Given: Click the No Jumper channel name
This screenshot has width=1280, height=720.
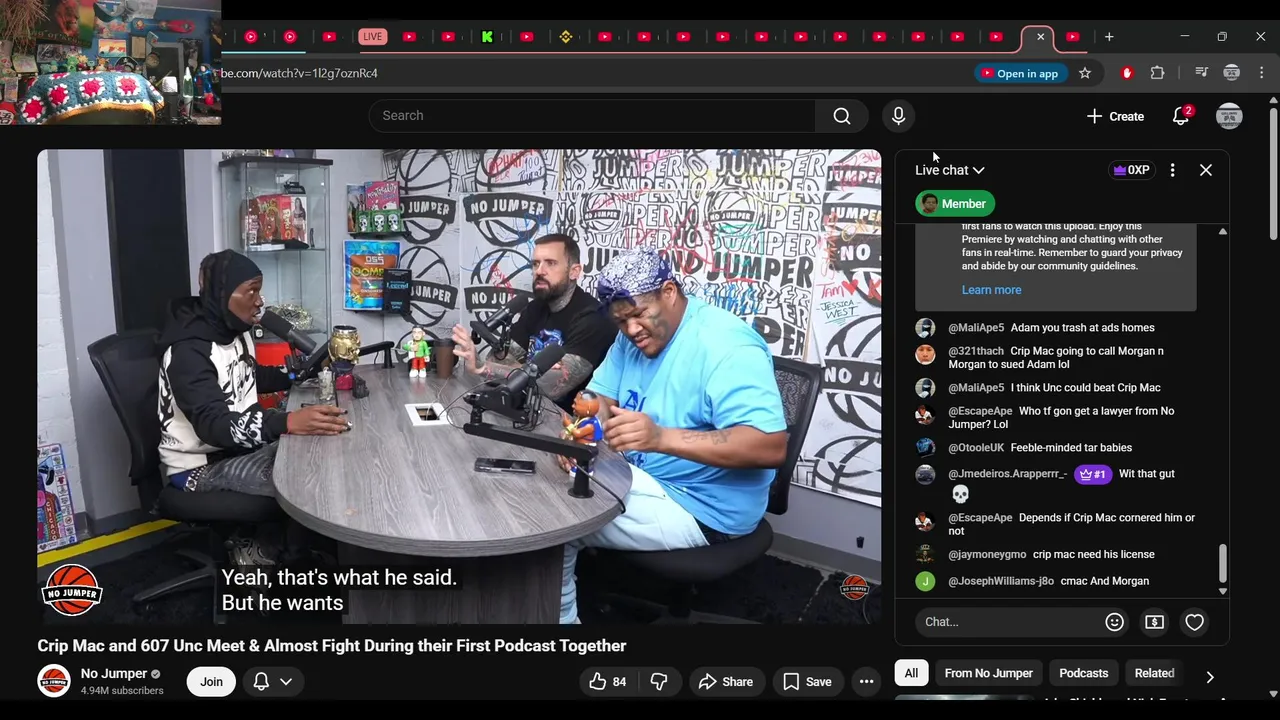Looking at the screenshot, I should pyautogui.click(x=114, y=674).
